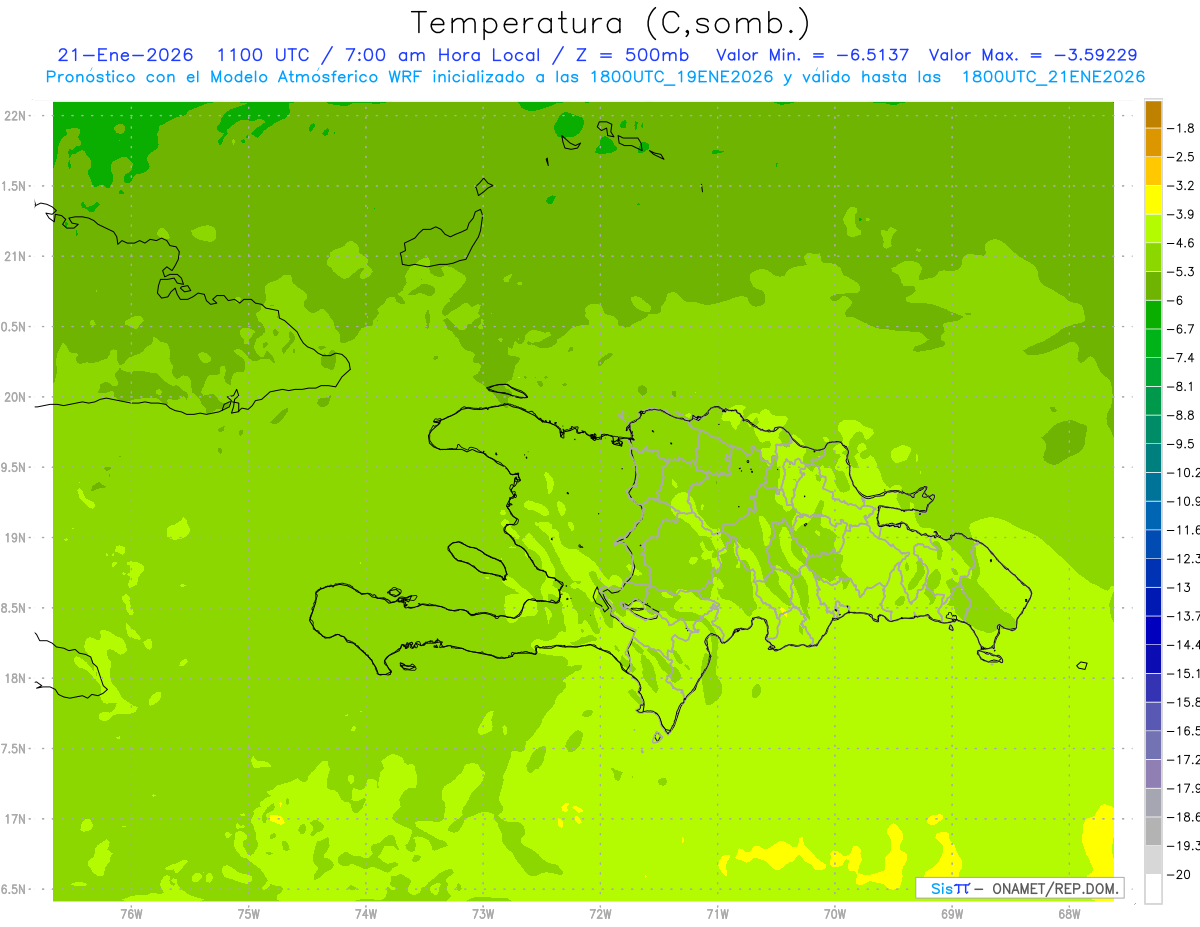Click the "-1.8" colorbar label

1183,128
